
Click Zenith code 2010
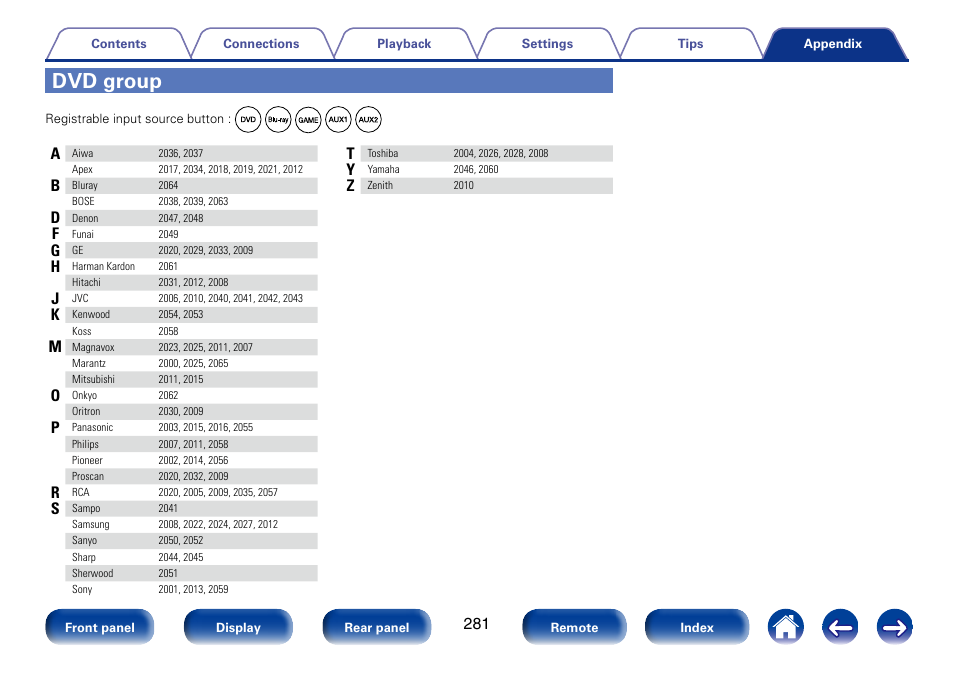pos(463,185)
